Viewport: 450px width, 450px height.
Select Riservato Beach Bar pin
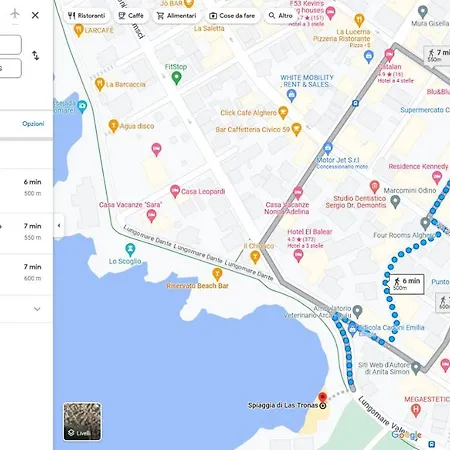coord(217,274)
